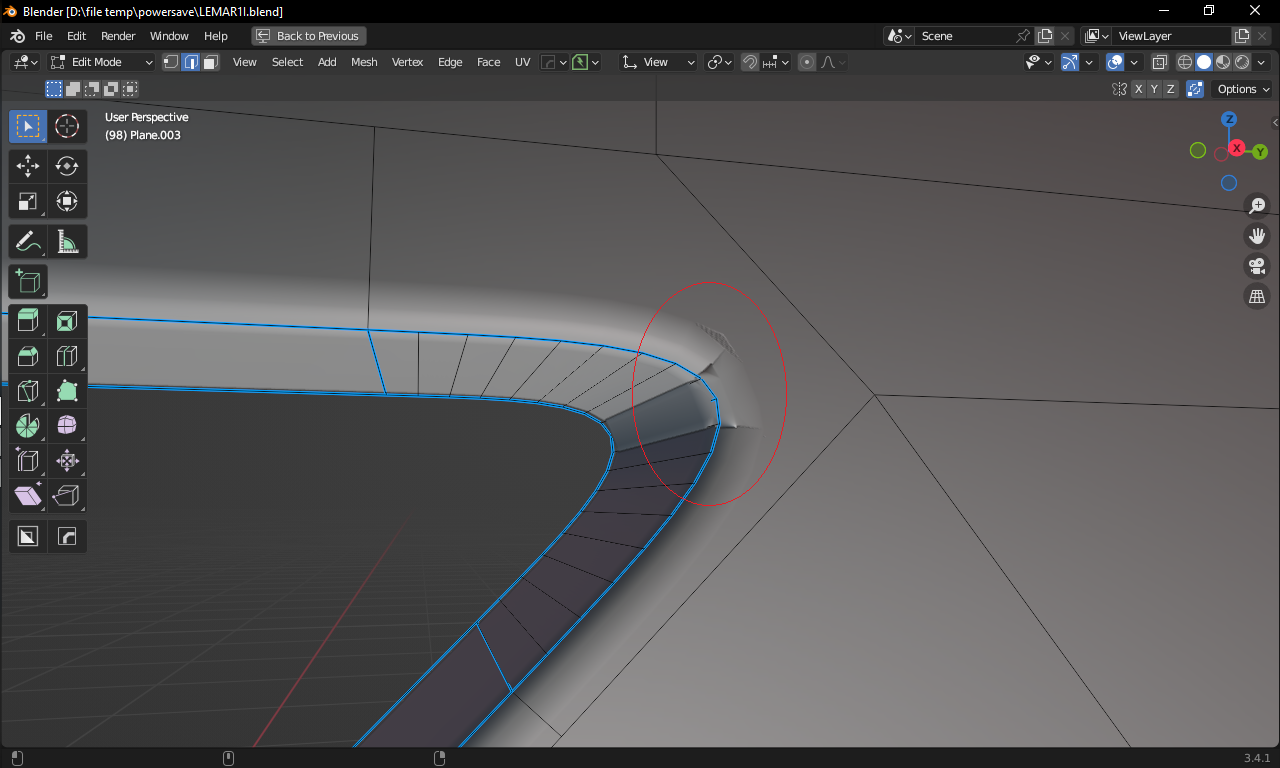
Task: Switch to rendered shading
Action: click(x=1242, y=62)
